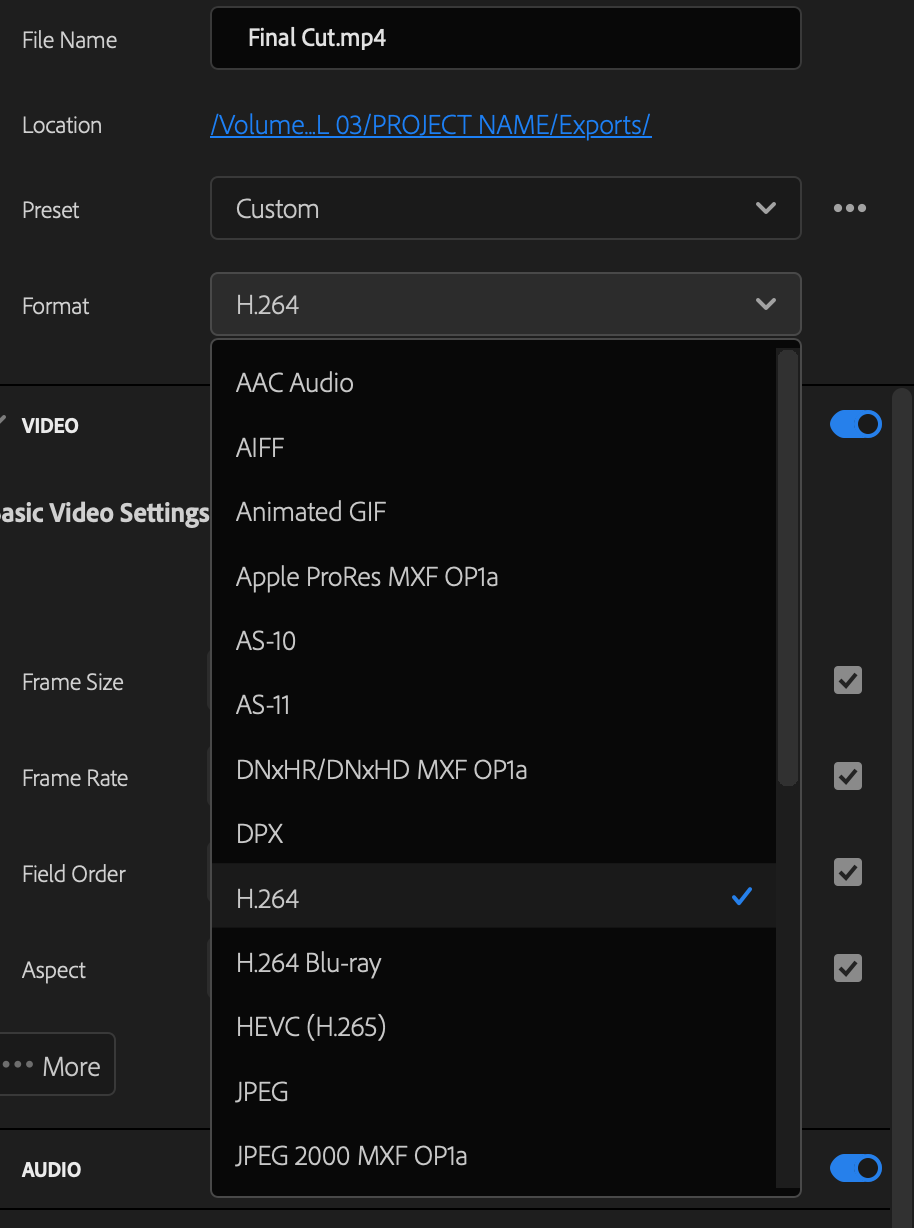Screen dimensions: 914x1228
Task: Toggle the Aspect match source checkbox
Action: point(848,968)
